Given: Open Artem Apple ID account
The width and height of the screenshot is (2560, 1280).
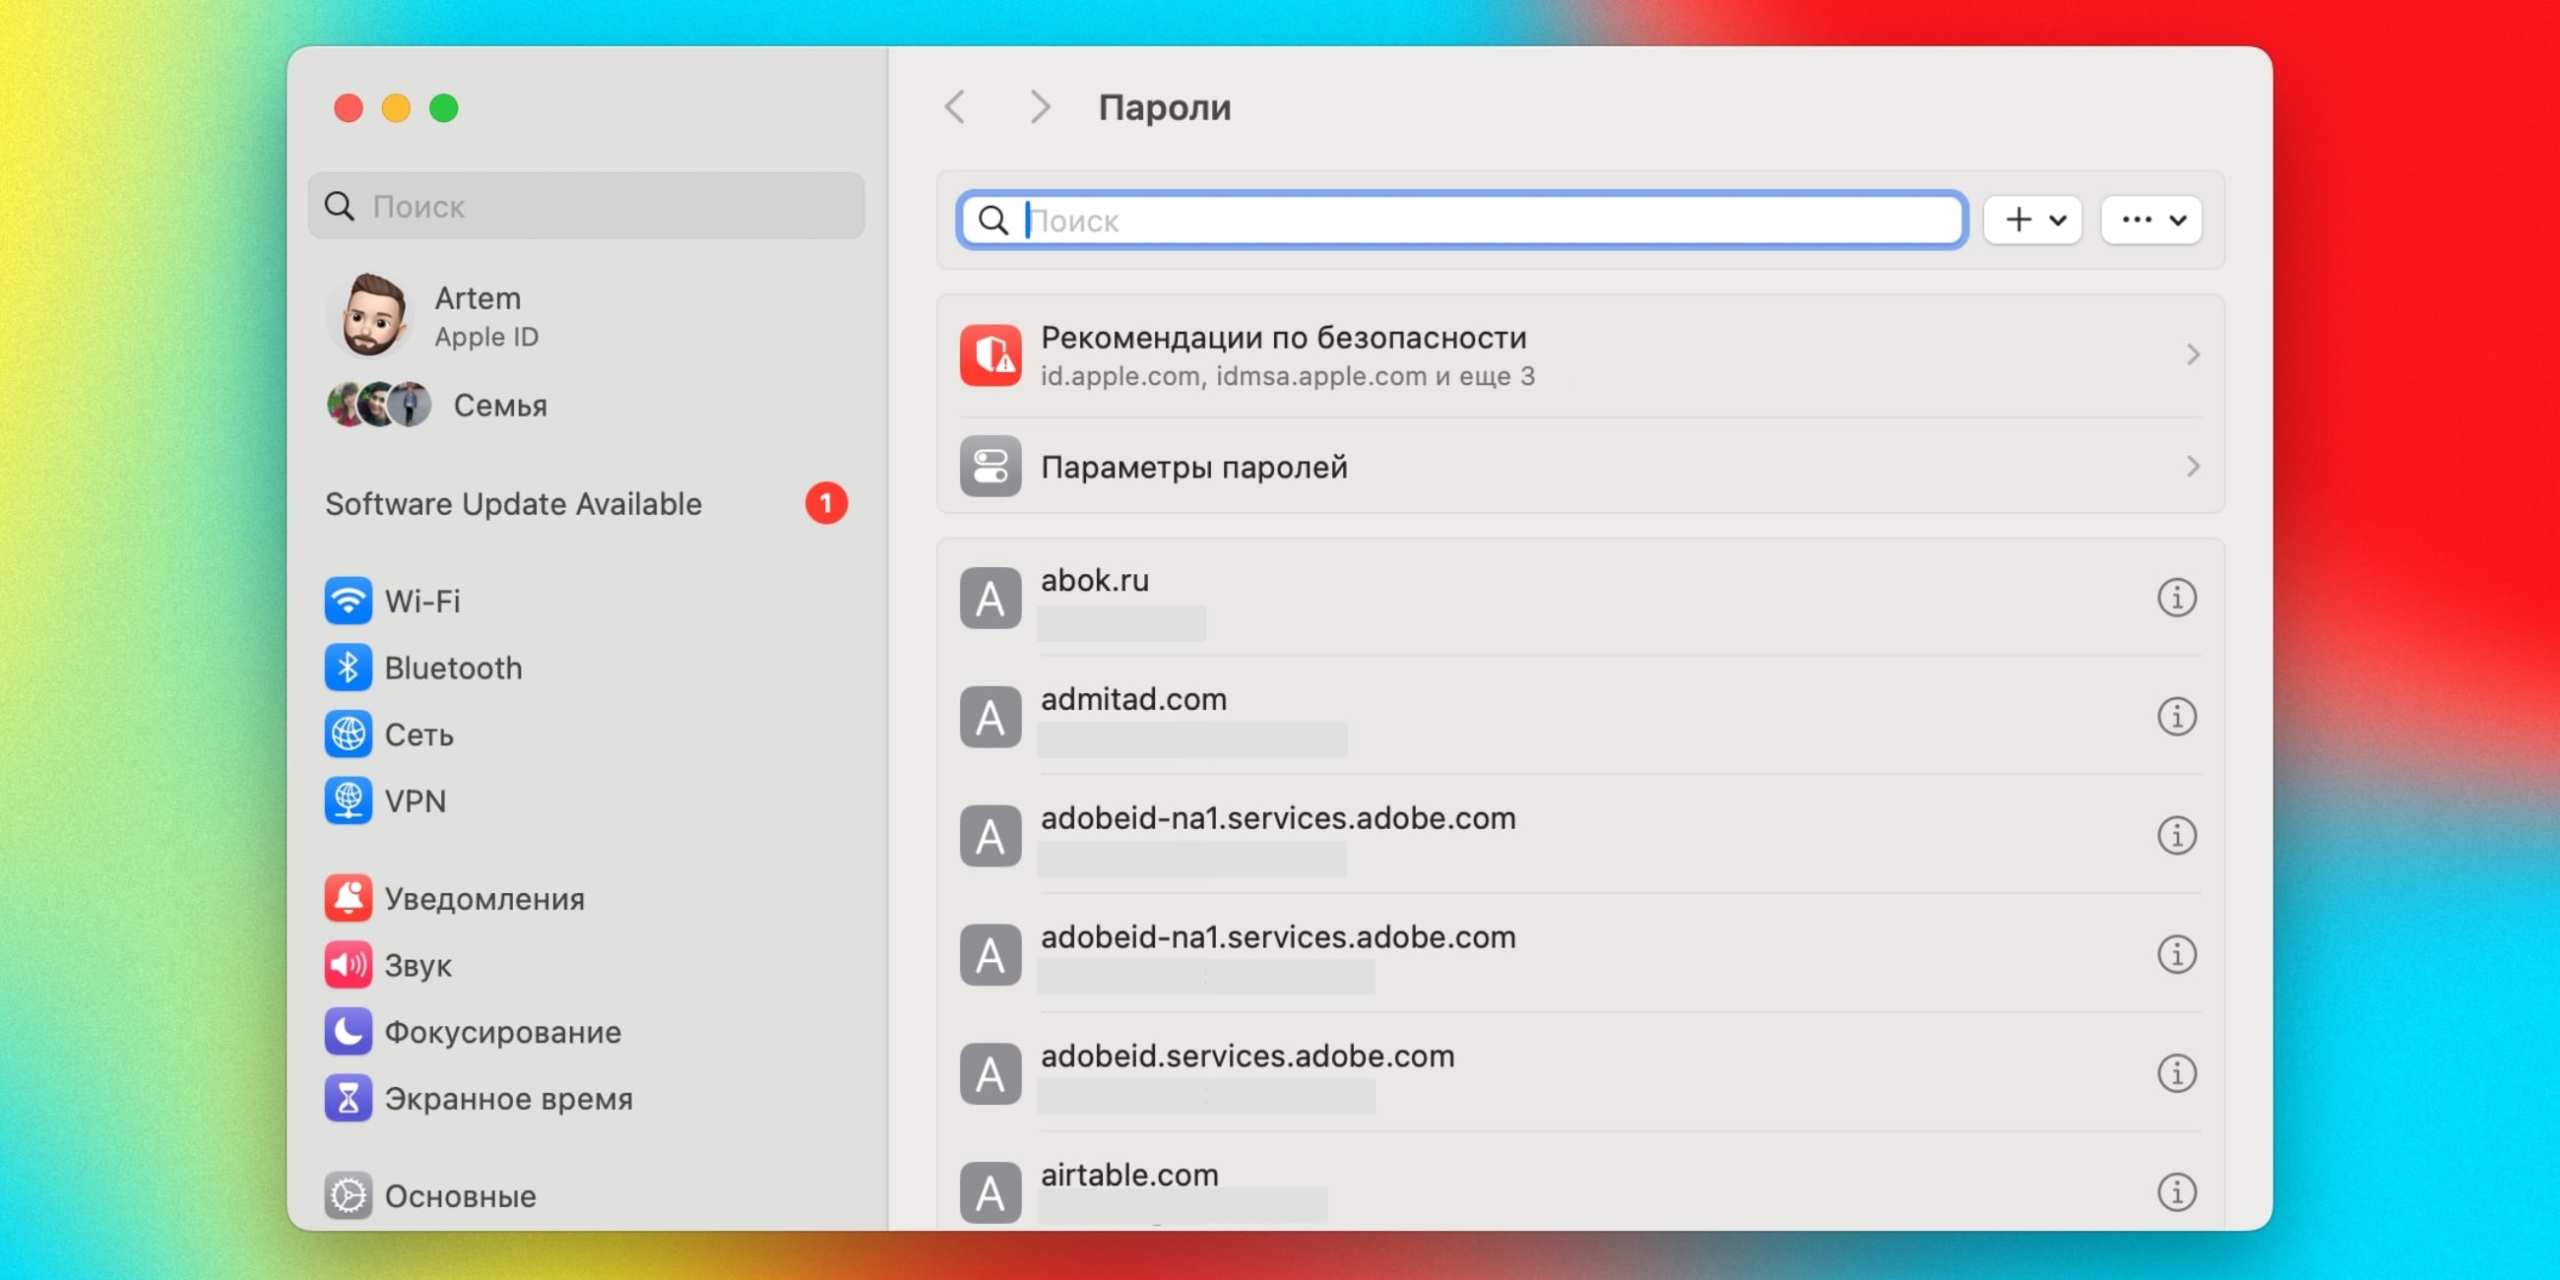Looking at the screenshot, I should click(x=586, y=316).
